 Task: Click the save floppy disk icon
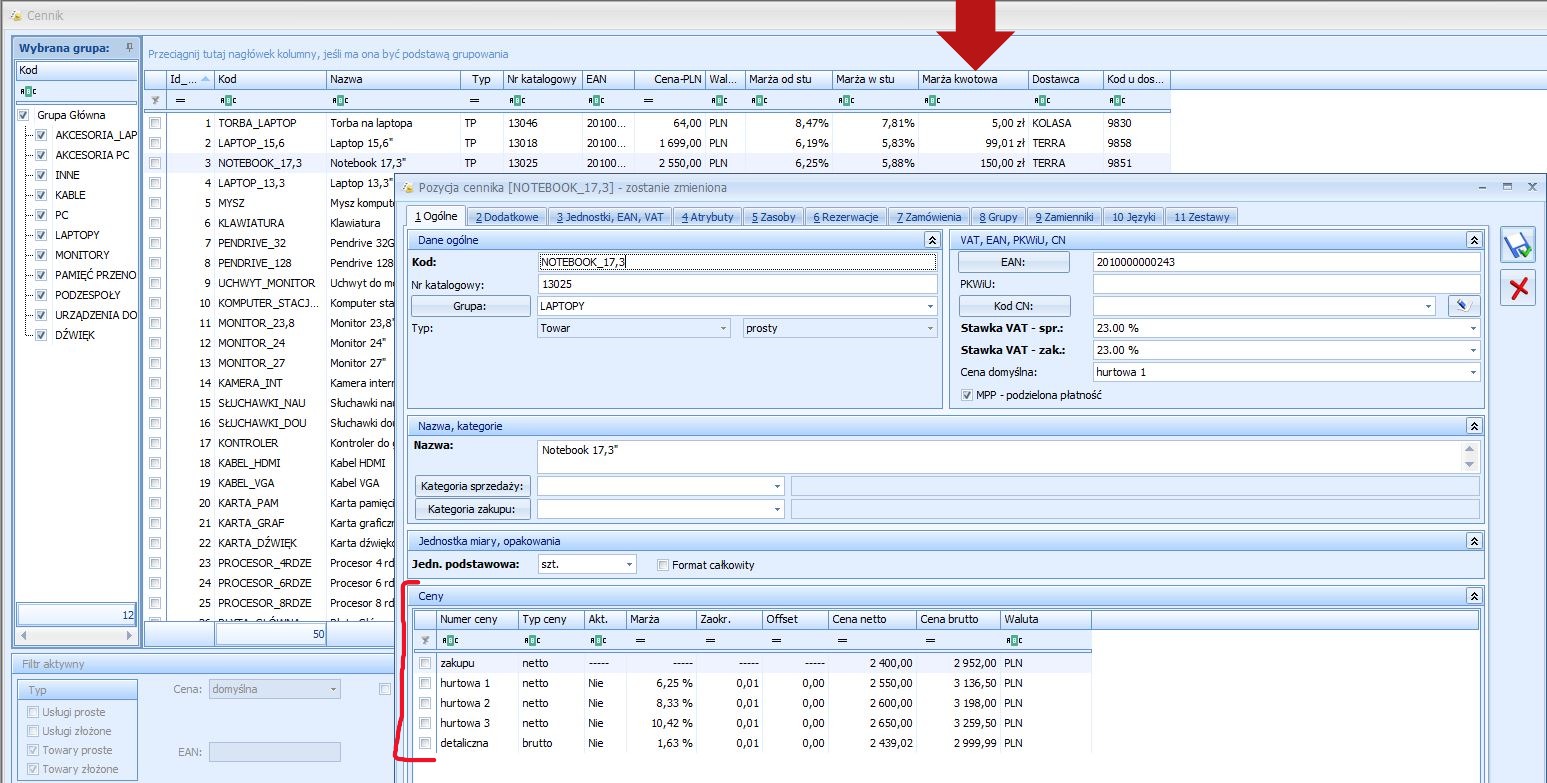click(1518, 246)
